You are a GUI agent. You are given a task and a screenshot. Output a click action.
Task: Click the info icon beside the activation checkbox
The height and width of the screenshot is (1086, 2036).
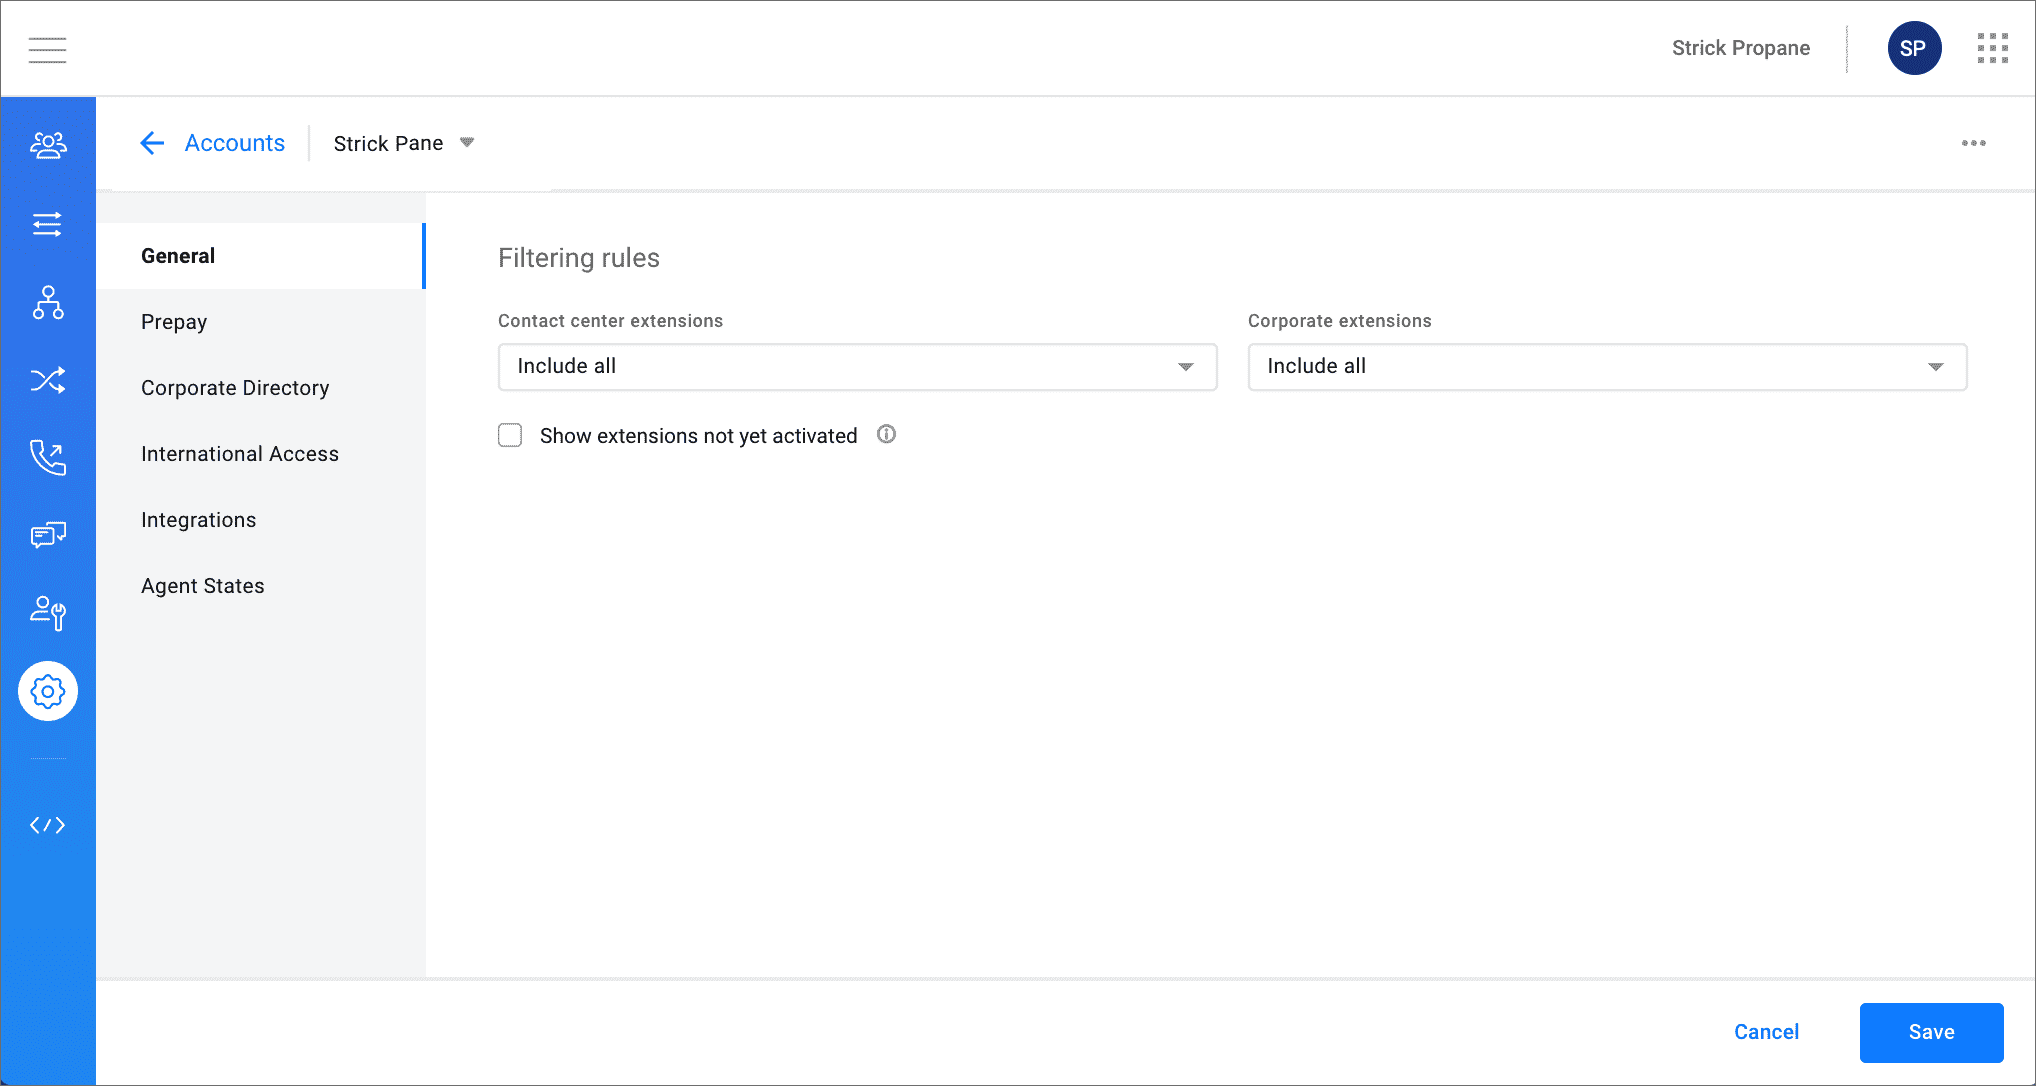click(x=886, y=434)
